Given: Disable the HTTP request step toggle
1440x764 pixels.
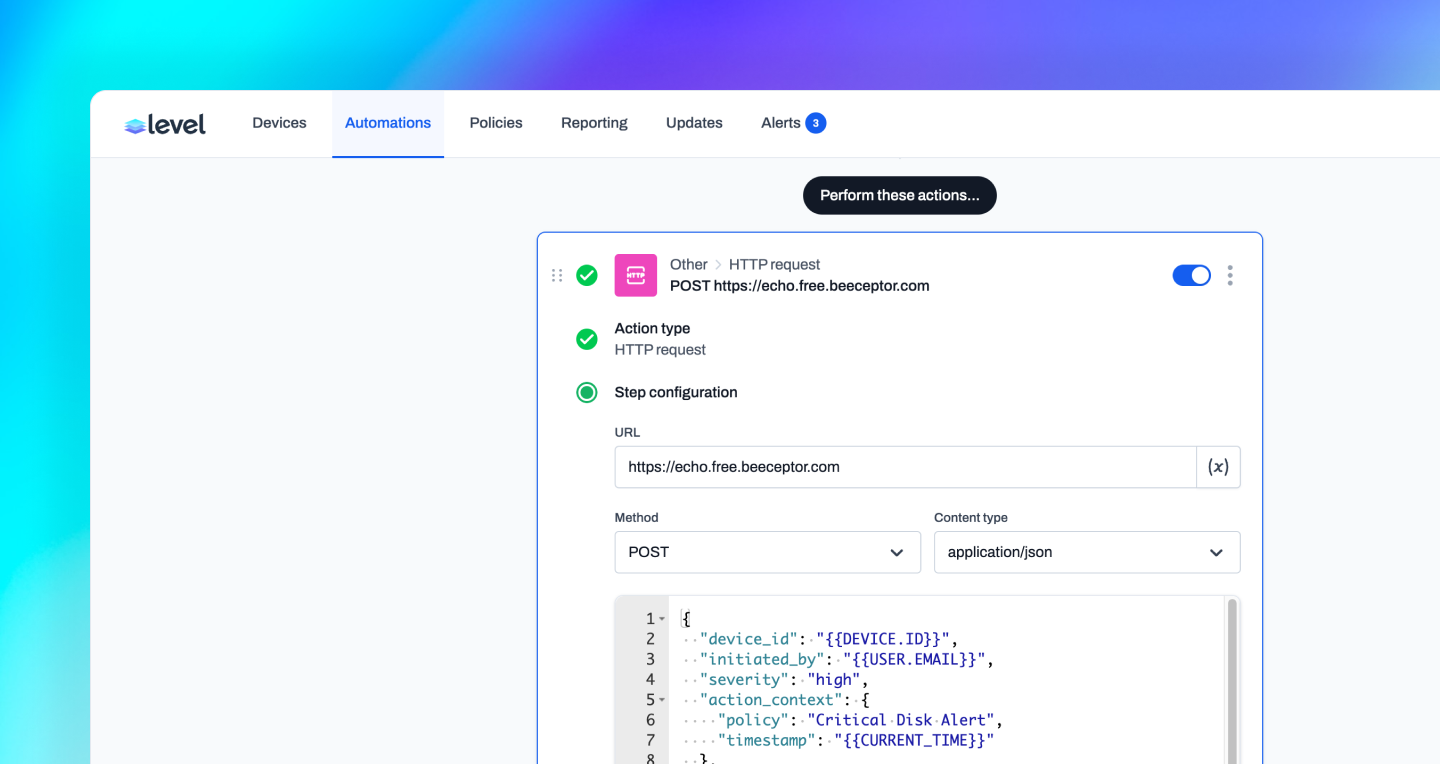Looking at the screenshot, I should click(x=1191, y=275).
